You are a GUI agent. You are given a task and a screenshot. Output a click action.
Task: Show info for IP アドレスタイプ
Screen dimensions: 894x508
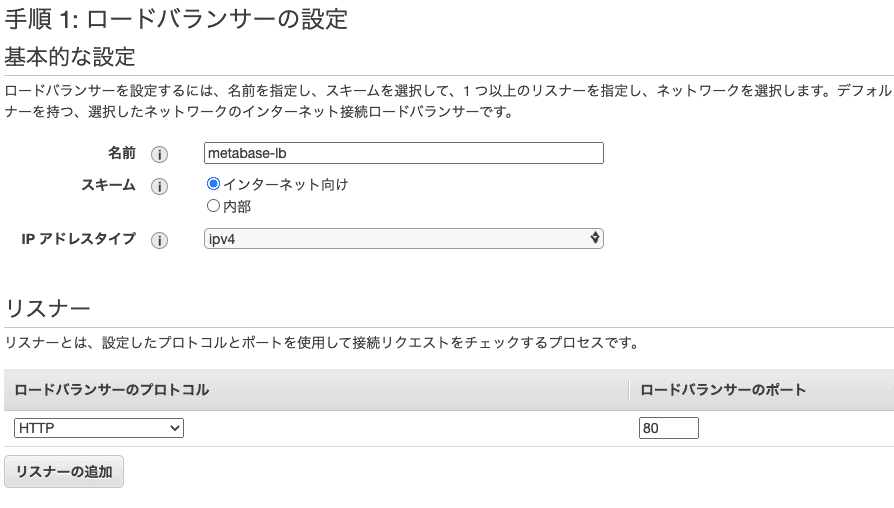click(x=159, y=240)
